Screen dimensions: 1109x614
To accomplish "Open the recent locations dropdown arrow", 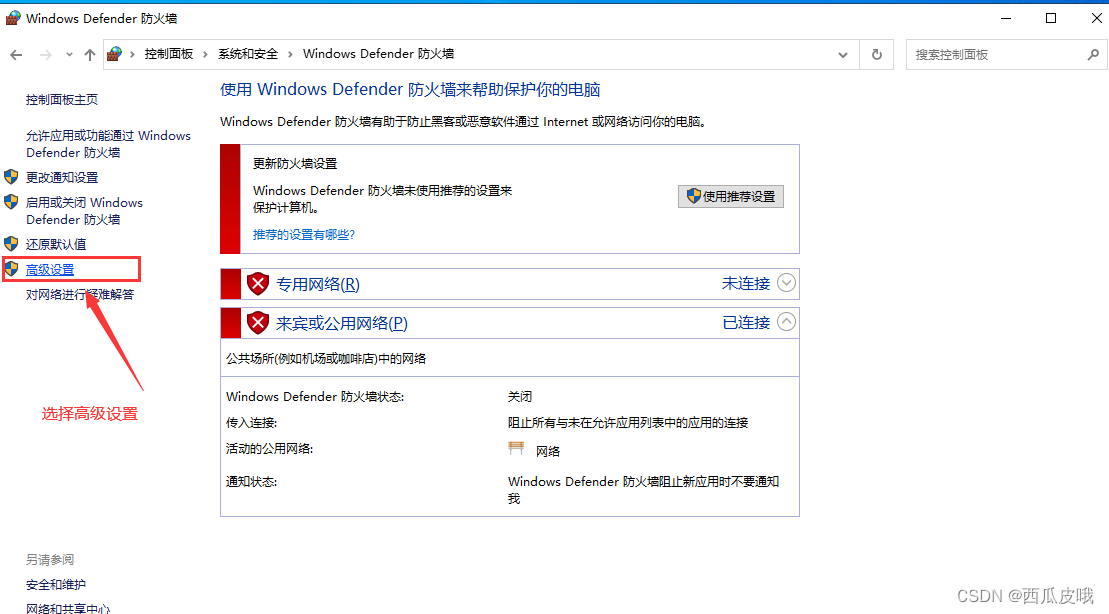I will 69,54.
